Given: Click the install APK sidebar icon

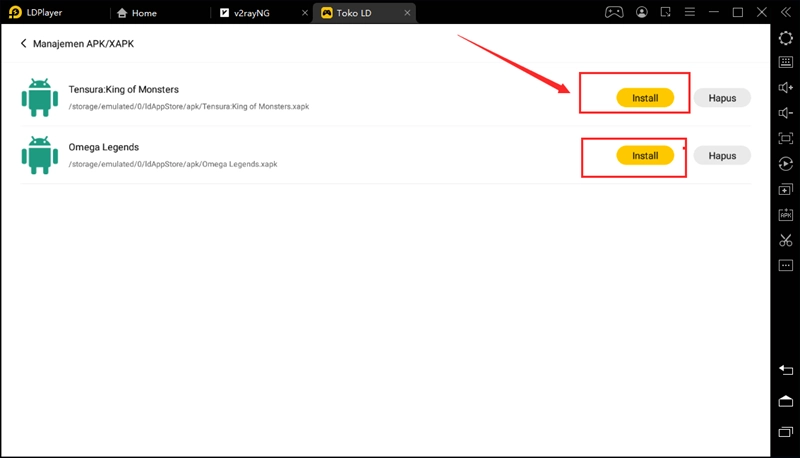Looking at the screenshot, I should (x=786, y=215).
